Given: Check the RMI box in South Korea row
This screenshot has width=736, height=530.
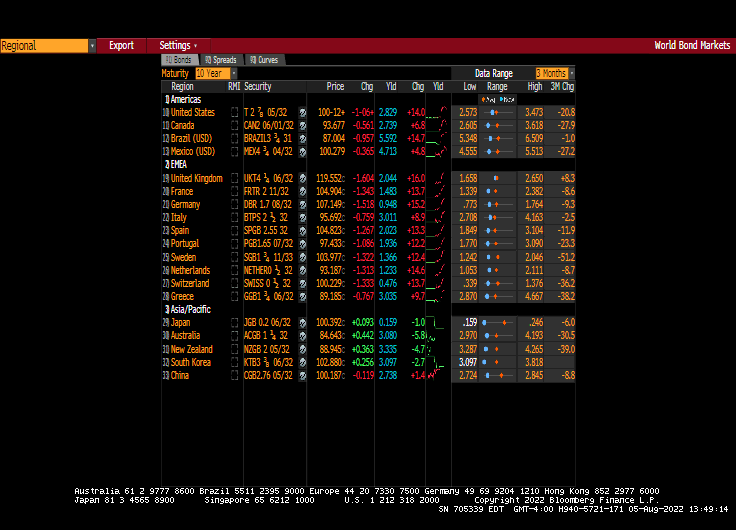Looking at the screenshot, I should [234, 362].
